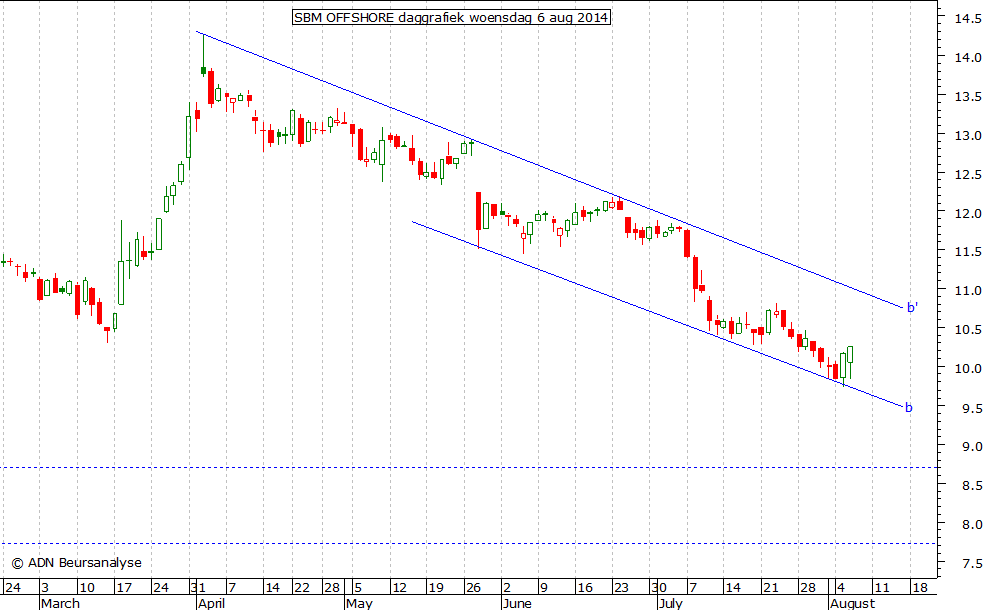This screenshot has height=610, width=985.
Task: Select the 11.0 price axis label
Action: point(967,290)
